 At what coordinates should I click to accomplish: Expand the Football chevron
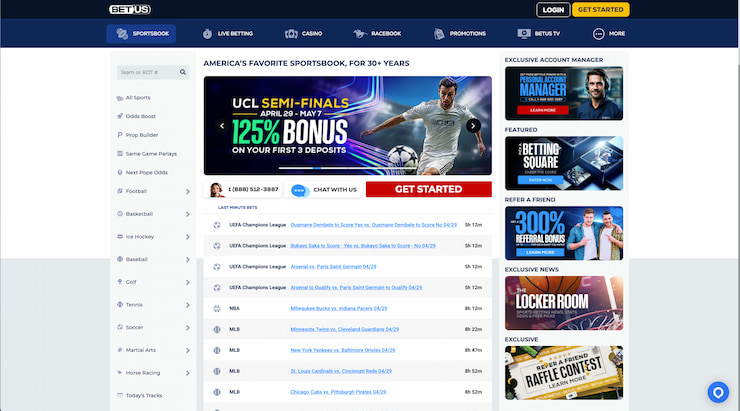pos(187,192)
